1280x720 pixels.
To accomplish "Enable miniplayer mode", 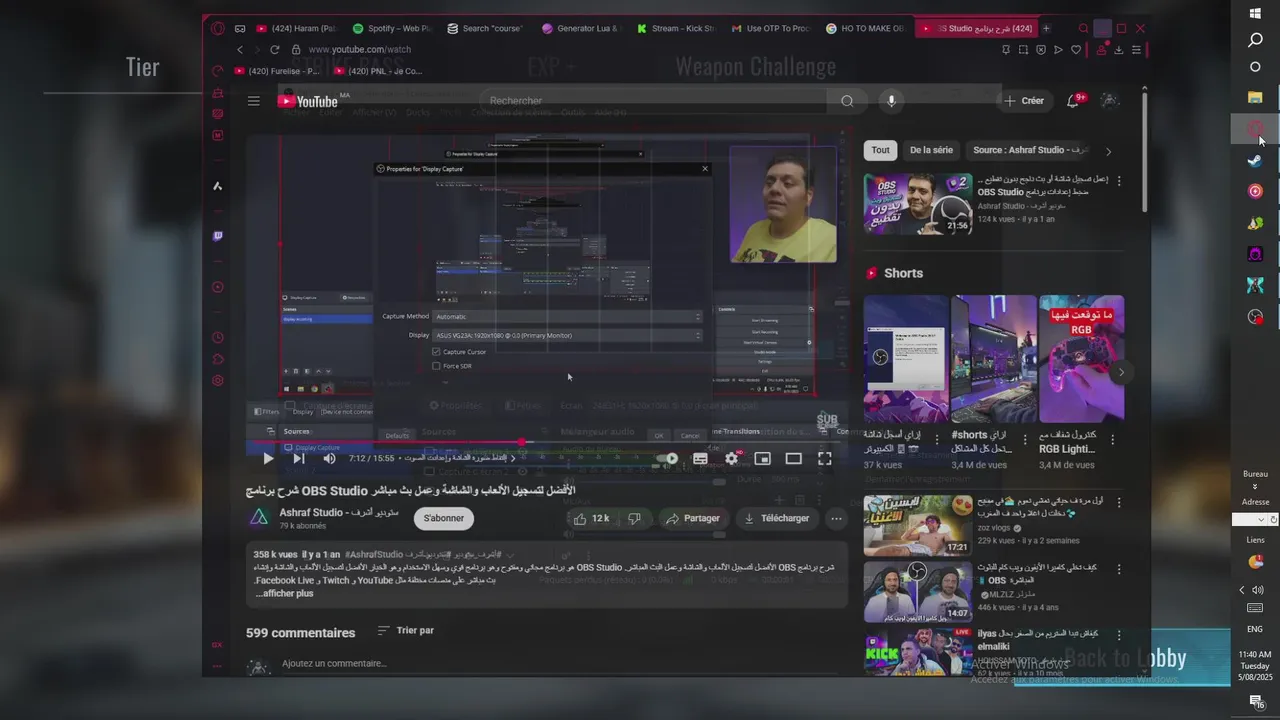I will point(763,459).
